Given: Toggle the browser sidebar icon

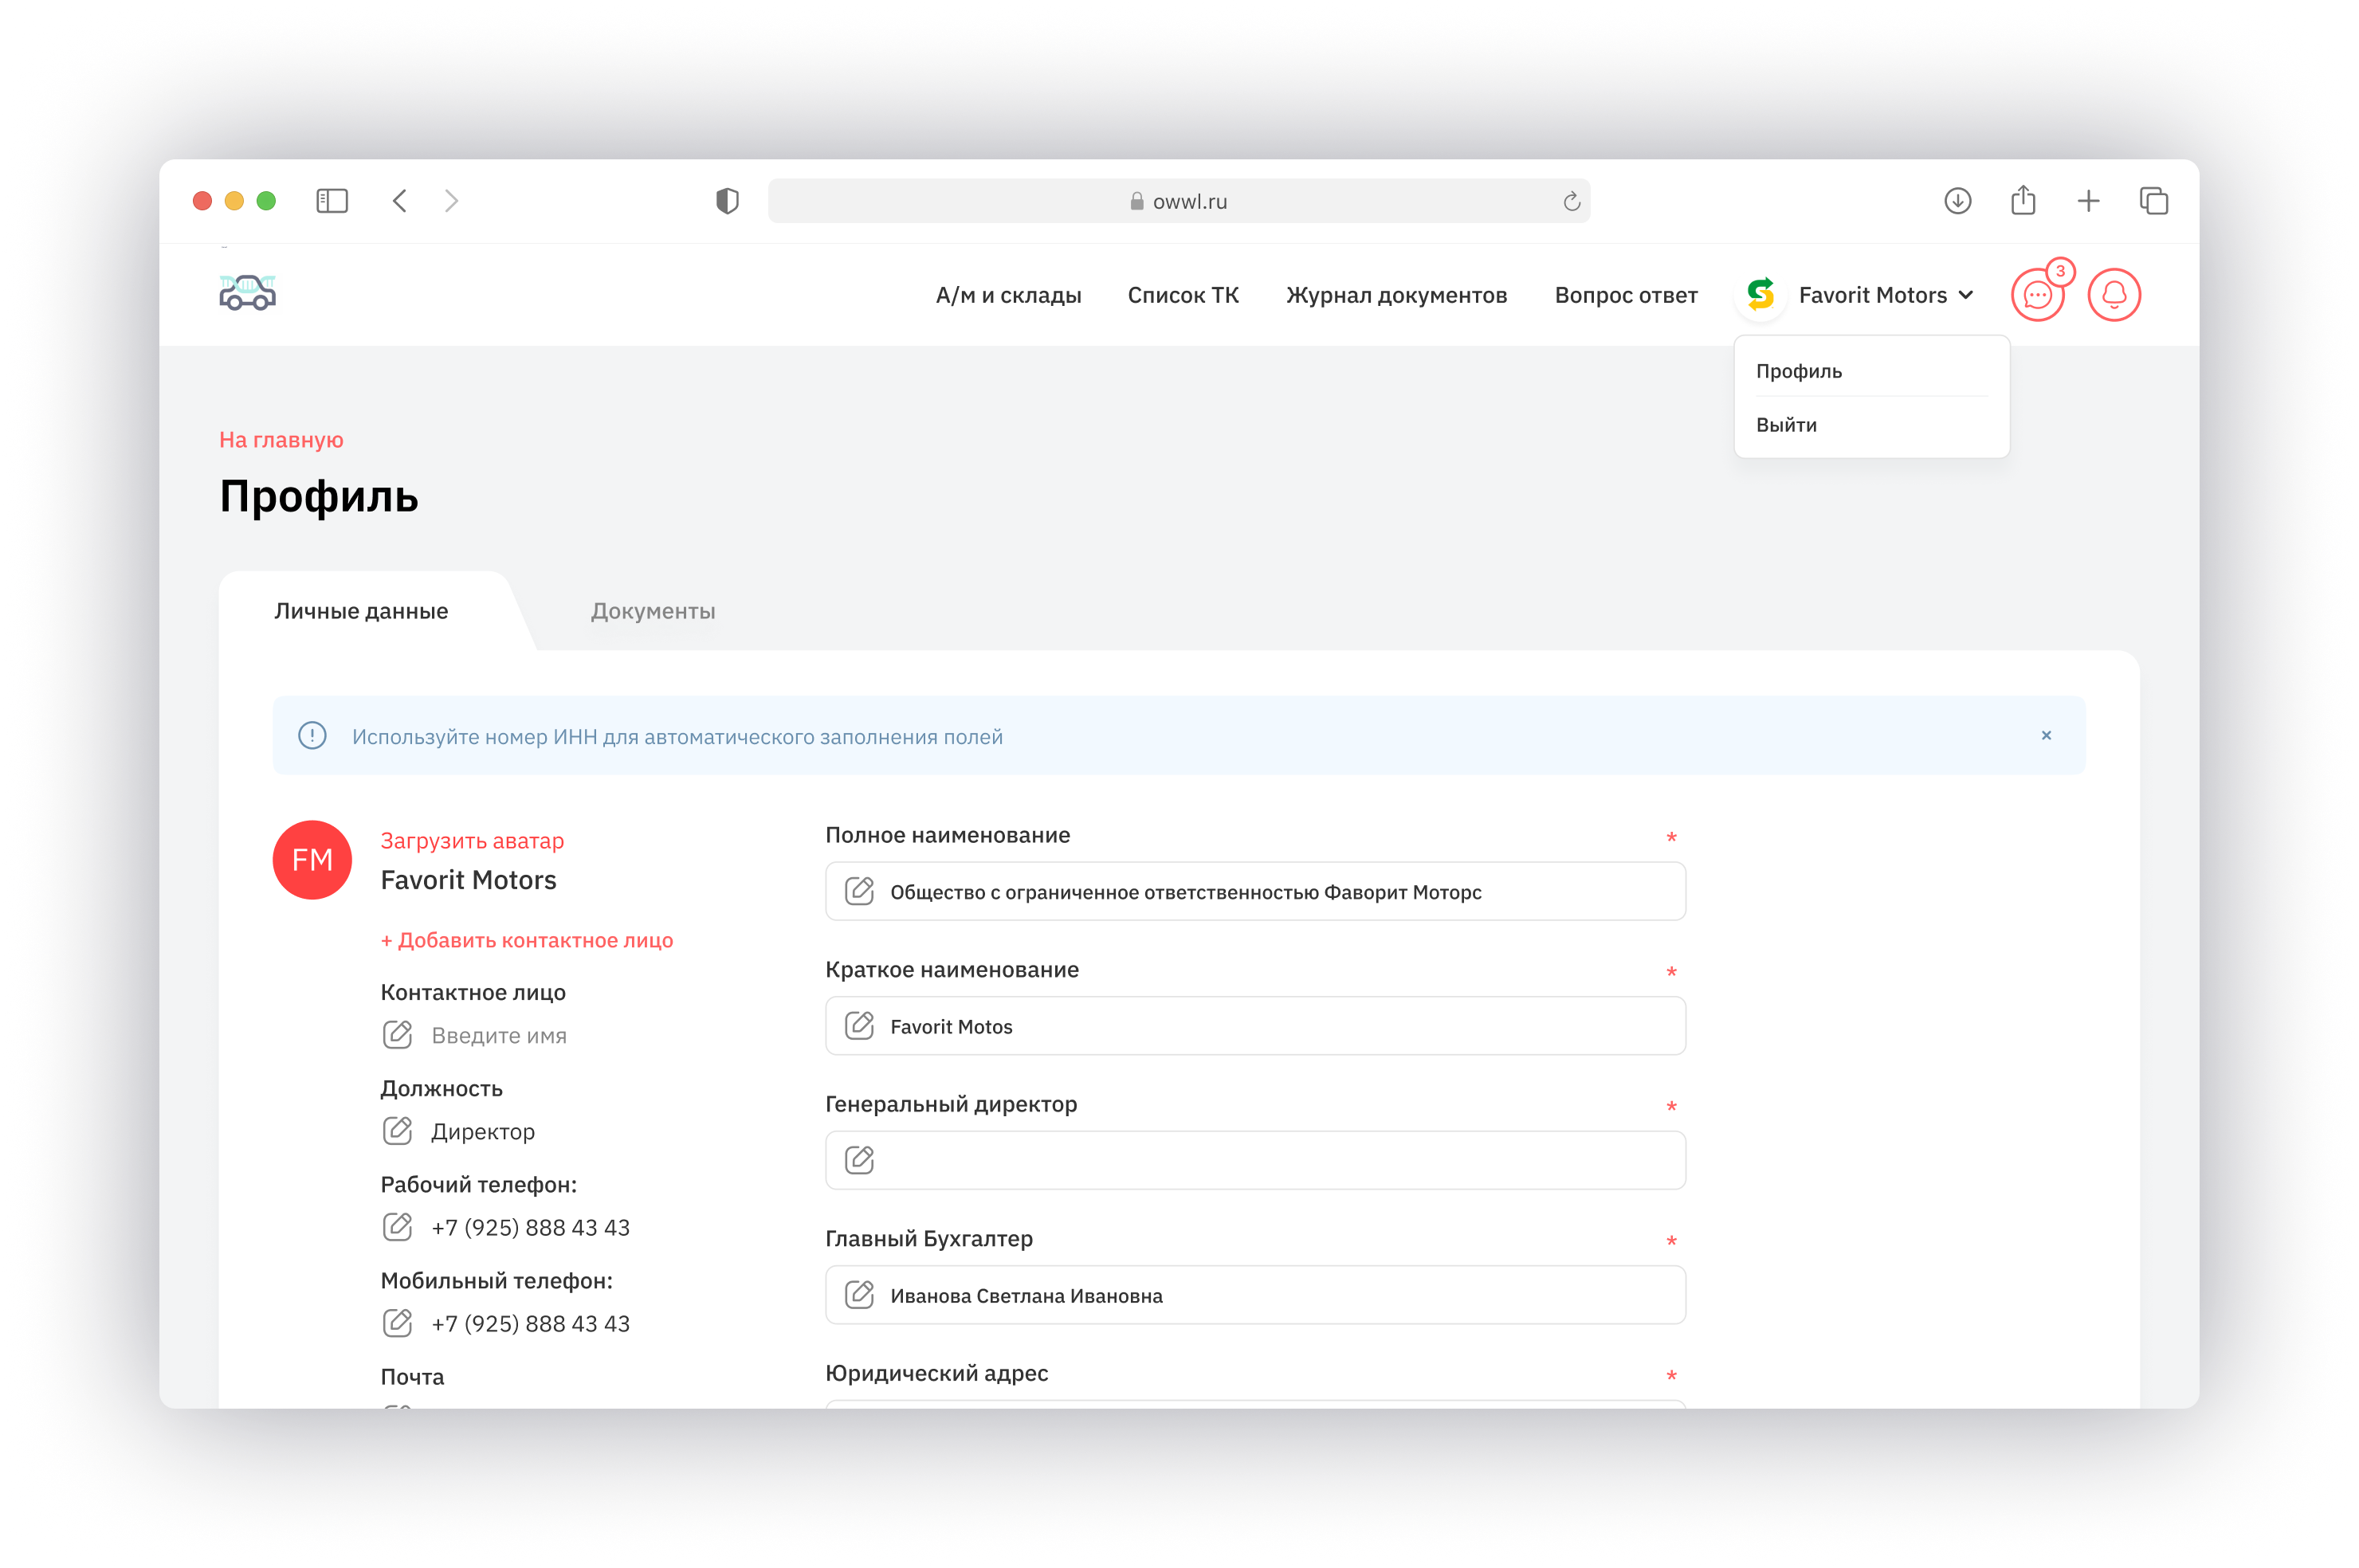Looking at the screenshot, I should (332, 201).
